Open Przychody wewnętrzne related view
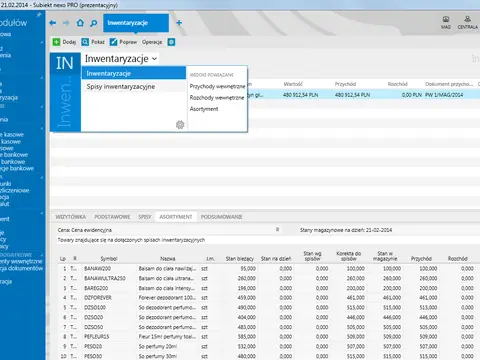The width and height of the screenshot is (480, 360). click(217, 86)
